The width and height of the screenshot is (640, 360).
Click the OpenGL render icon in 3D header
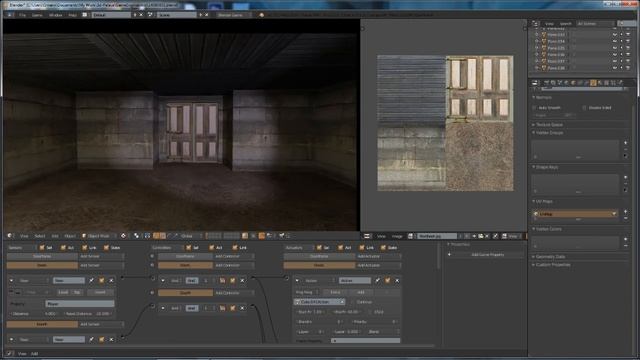(282, 236)
